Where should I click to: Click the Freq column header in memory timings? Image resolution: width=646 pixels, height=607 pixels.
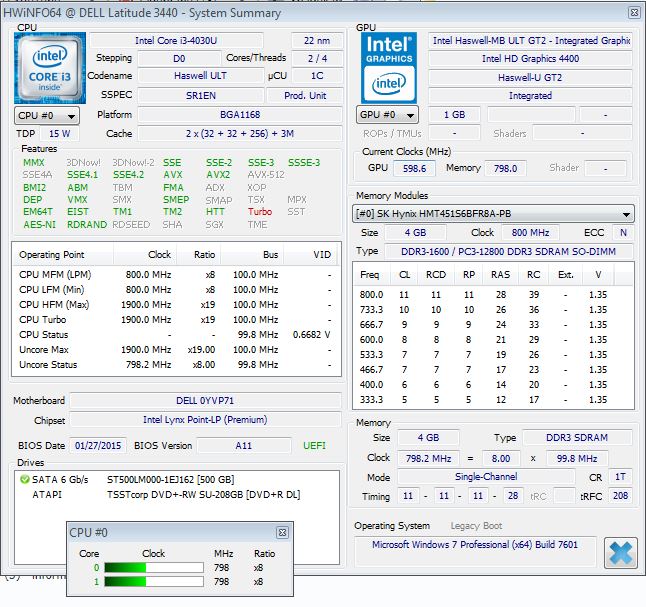tap(370, 275)
